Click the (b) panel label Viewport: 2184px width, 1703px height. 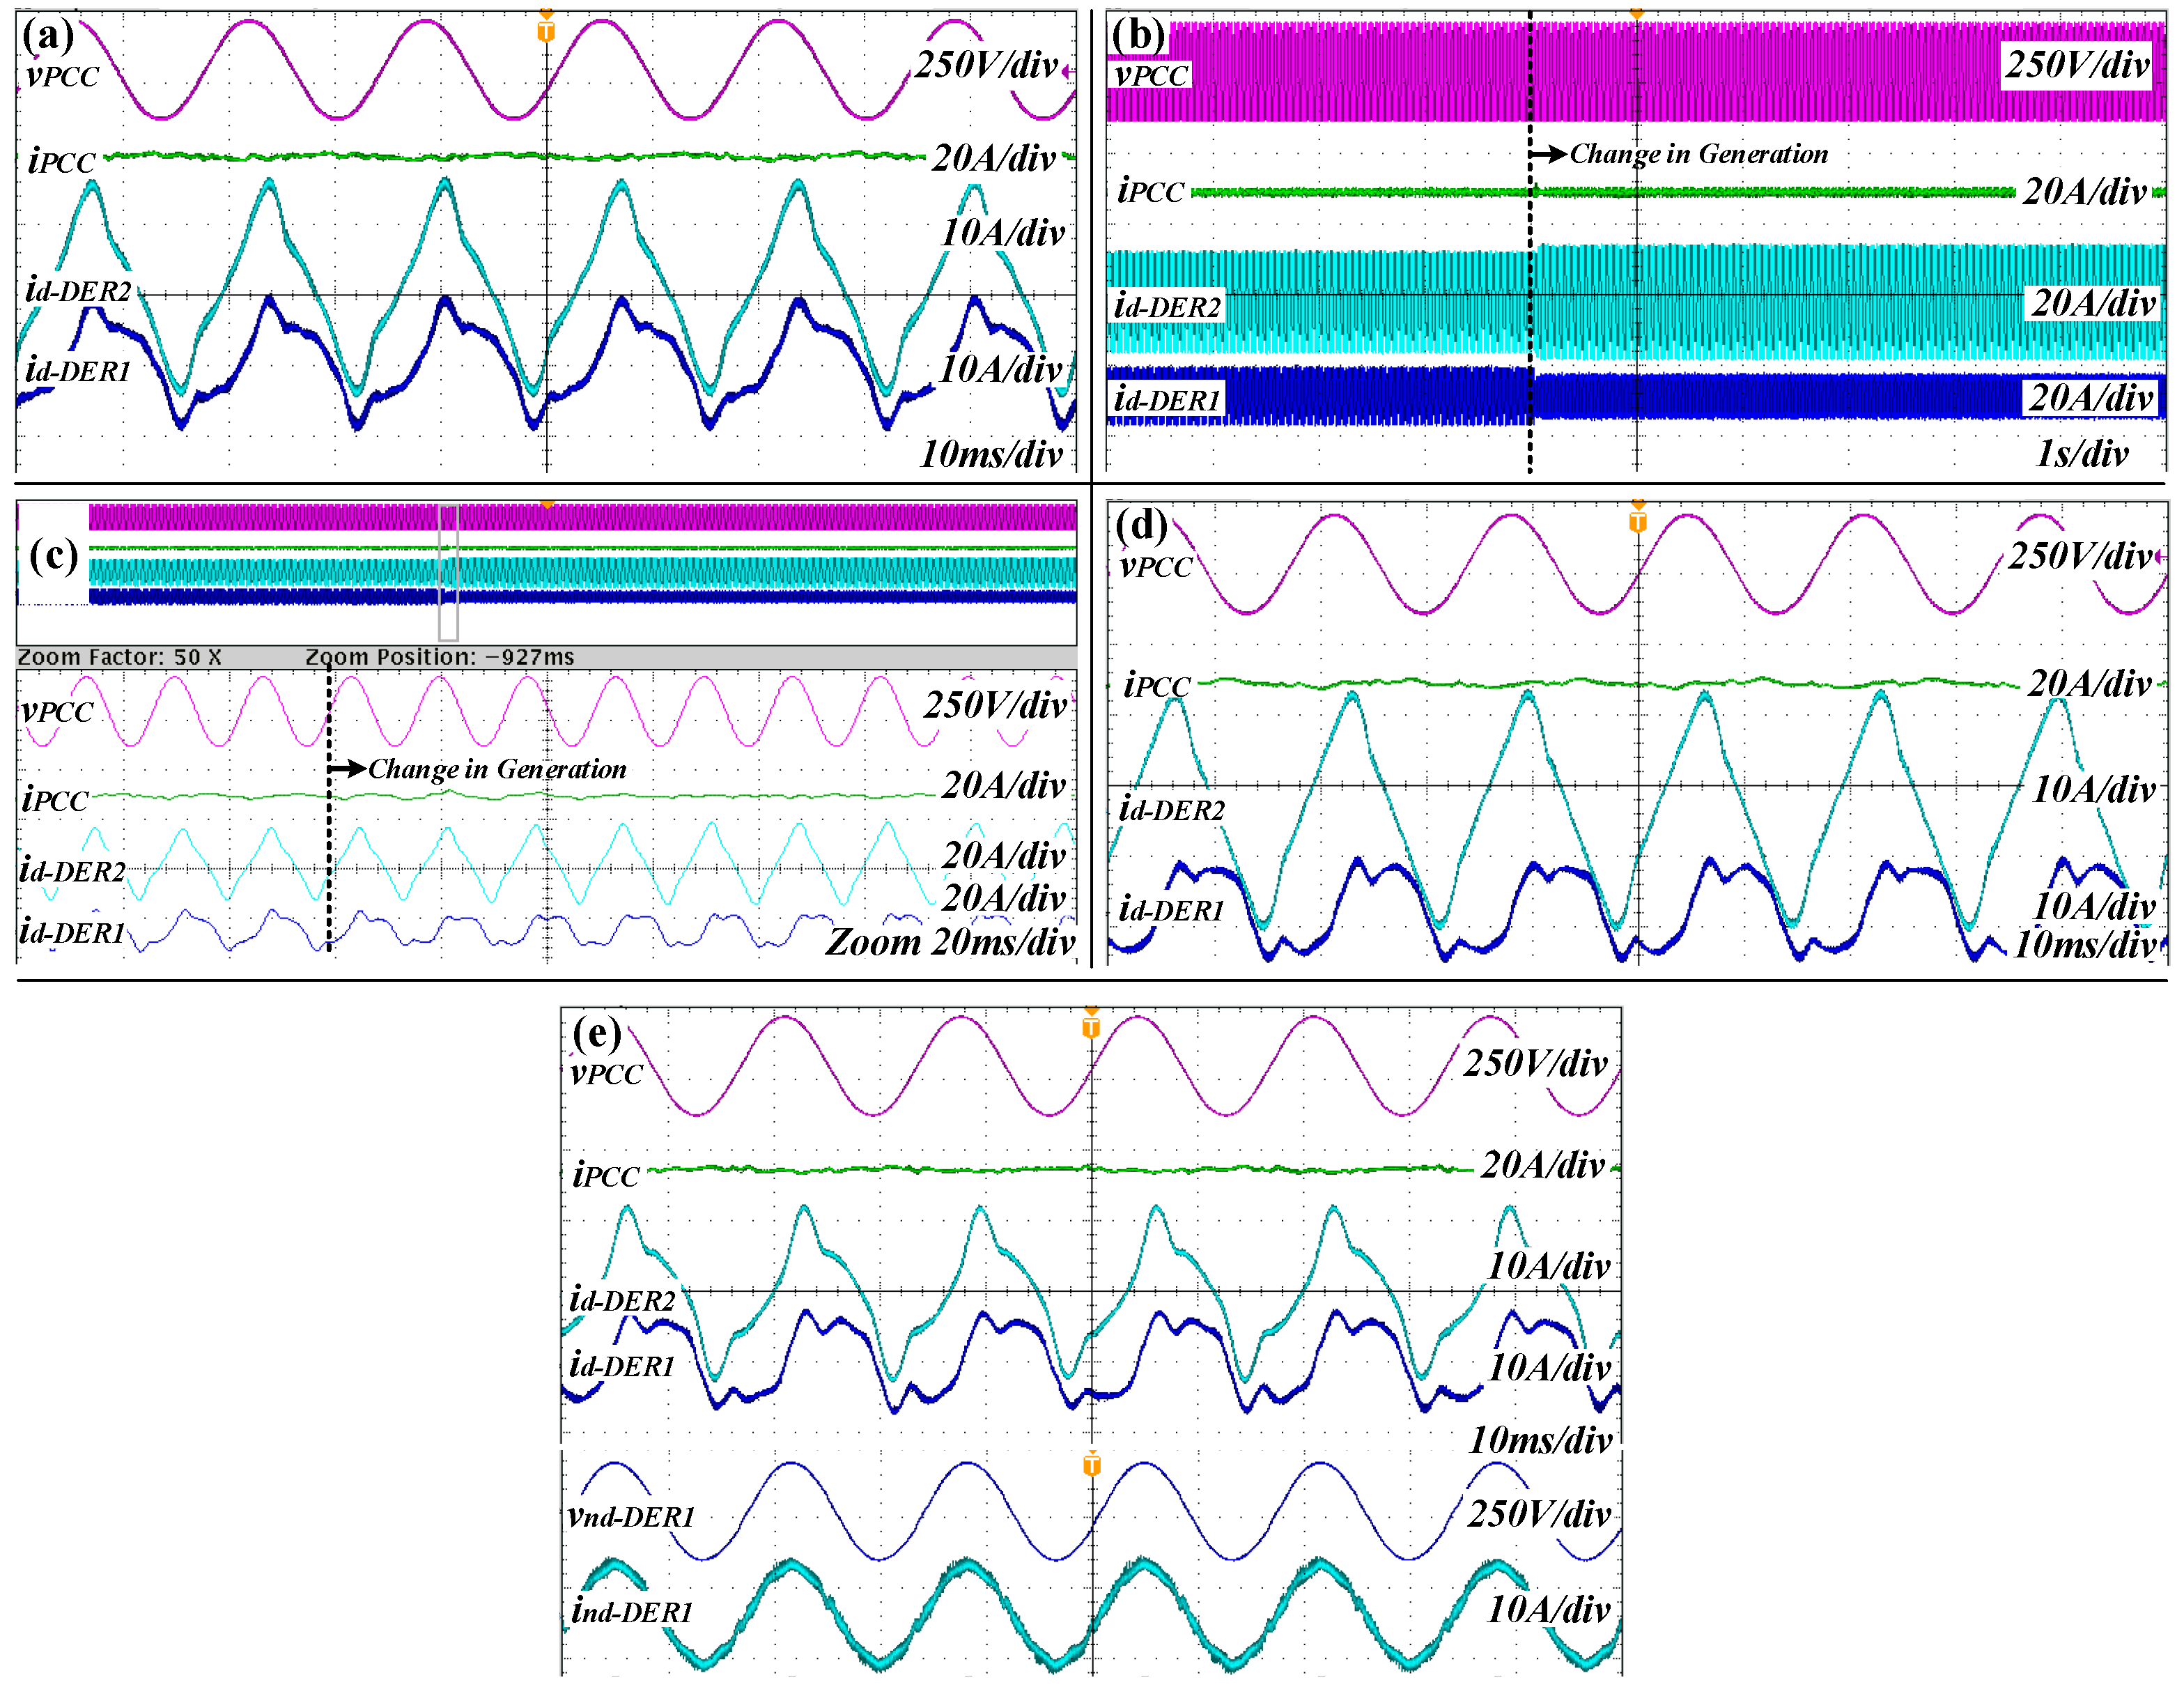(1138, 36)
